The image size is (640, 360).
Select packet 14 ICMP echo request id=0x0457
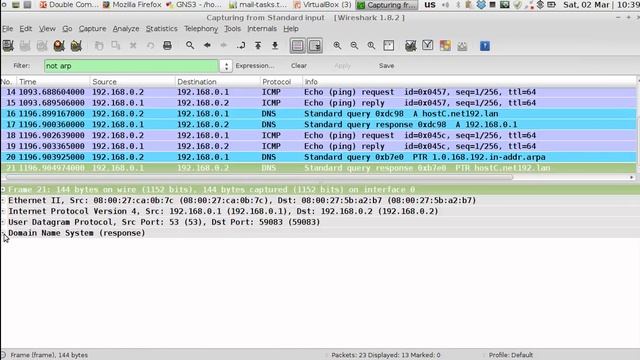318,92
